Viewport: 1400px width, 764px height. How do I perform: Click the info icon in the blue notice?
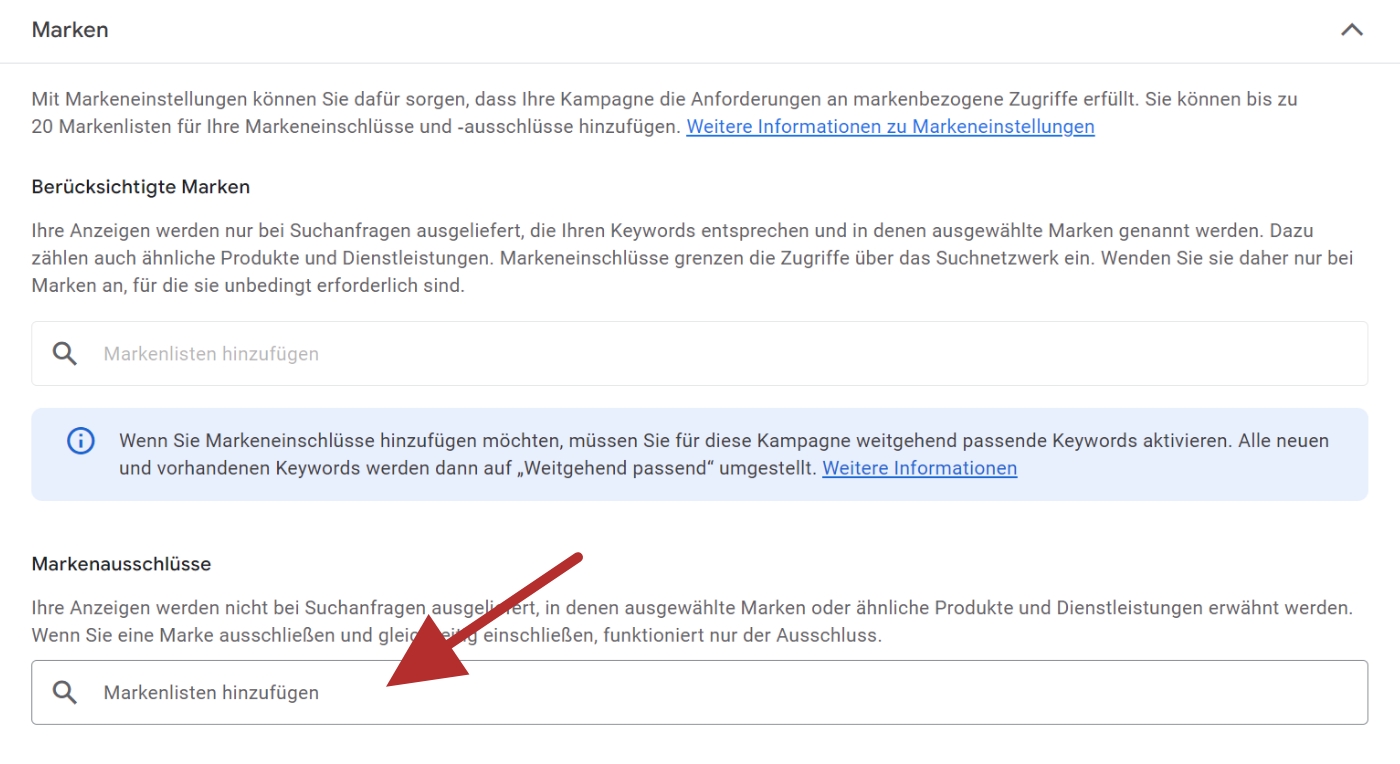click(x=80, y=441)
